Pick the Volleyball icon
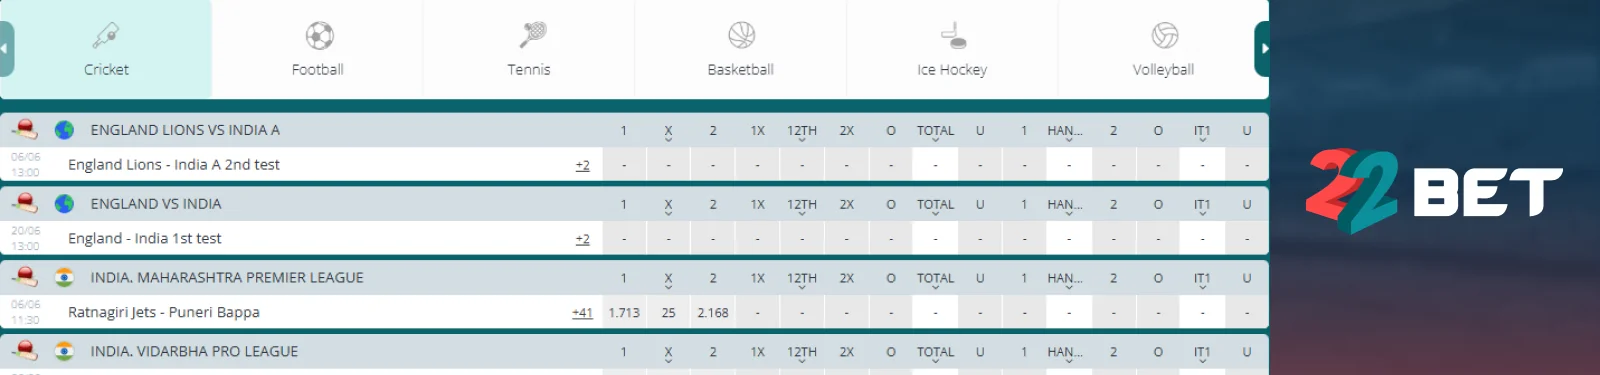 tap(1165, 36)
